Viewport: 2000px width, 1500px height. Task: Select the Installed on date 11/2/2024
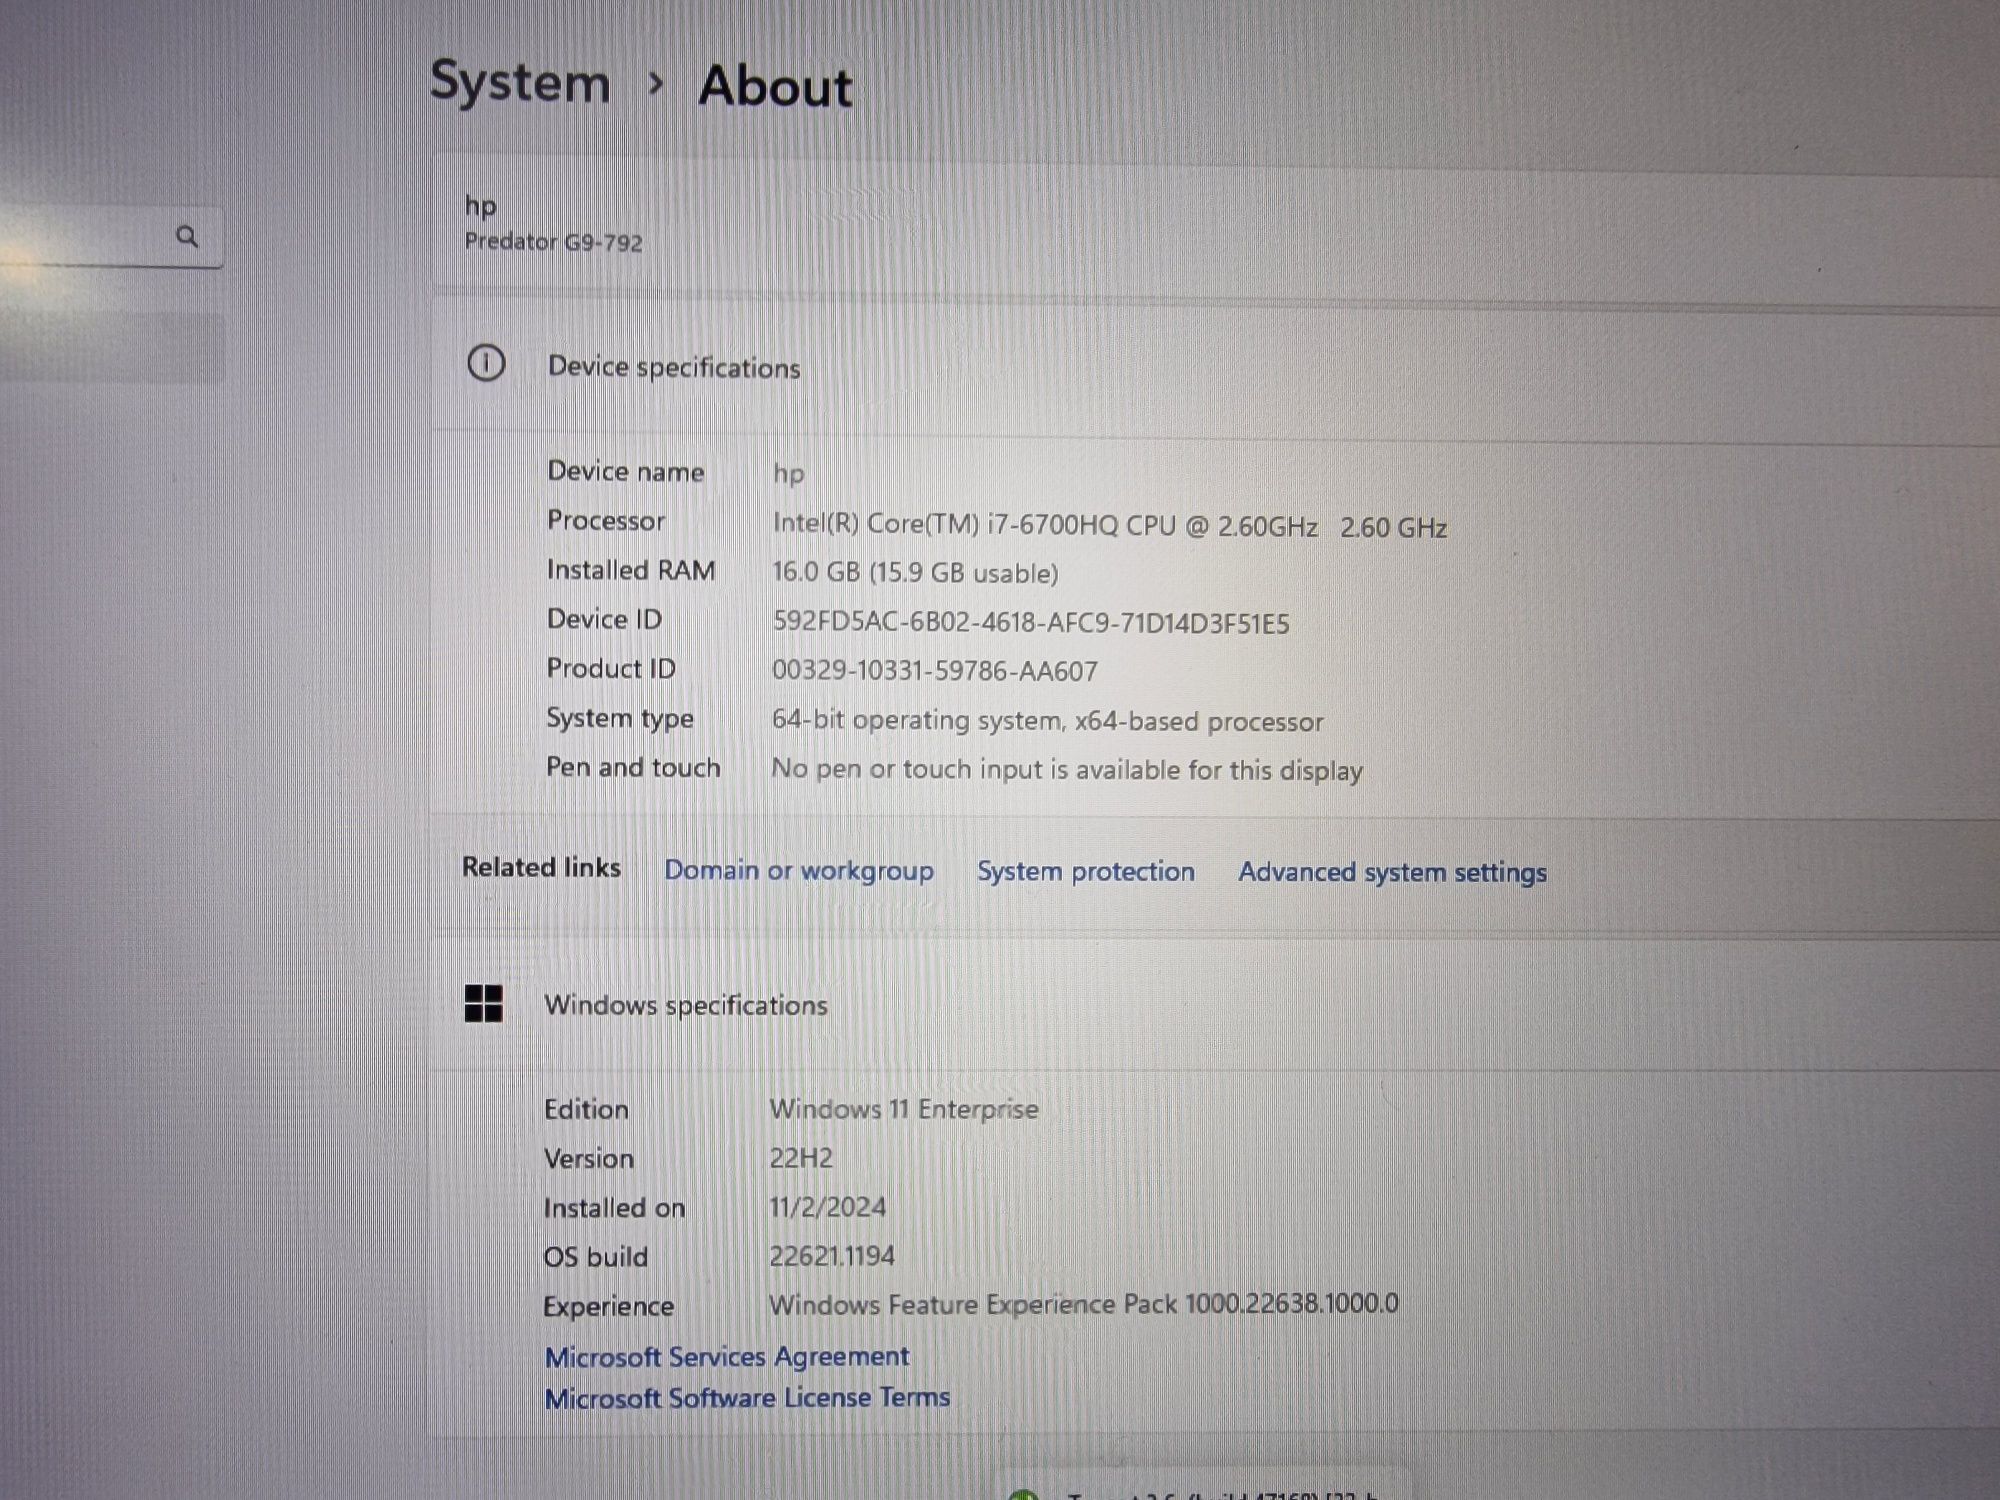point(827,1207)
